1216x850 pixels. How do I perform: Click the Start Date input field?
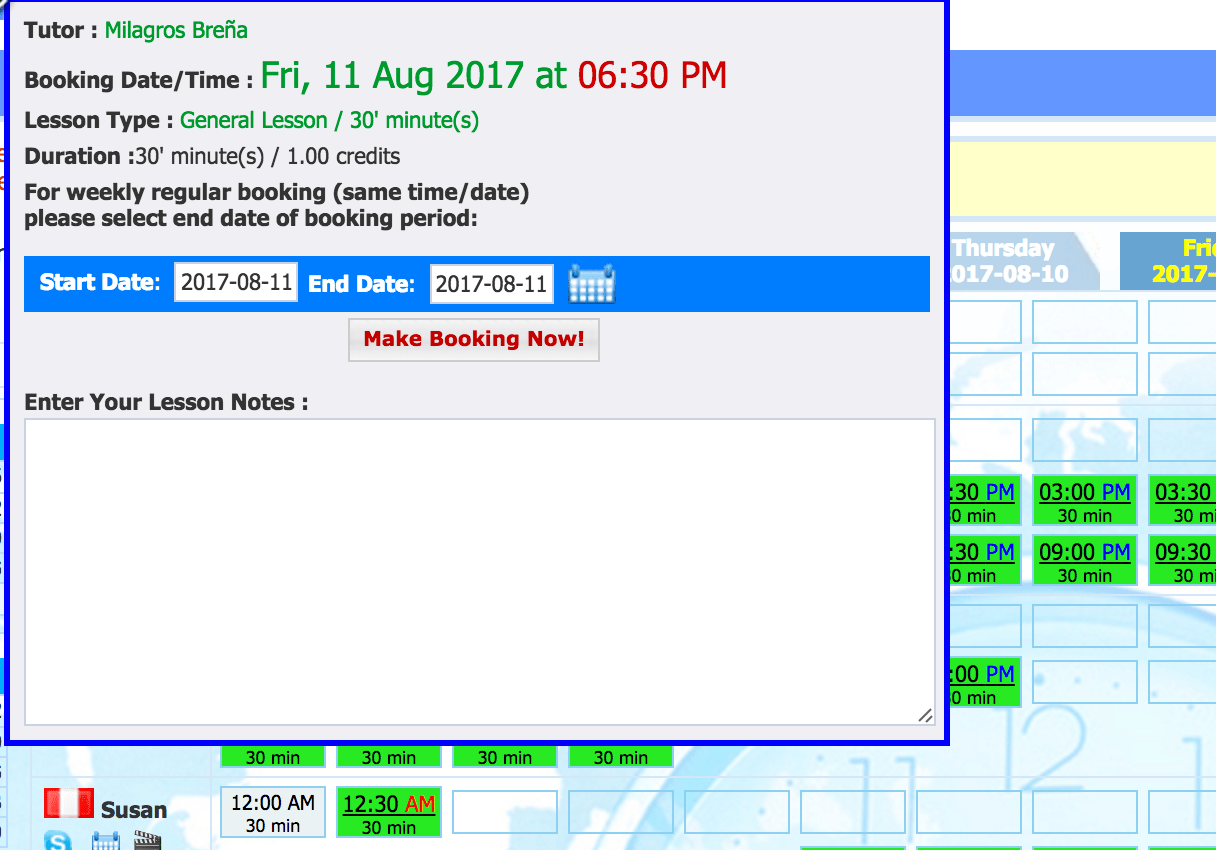(x=236, y=283)
